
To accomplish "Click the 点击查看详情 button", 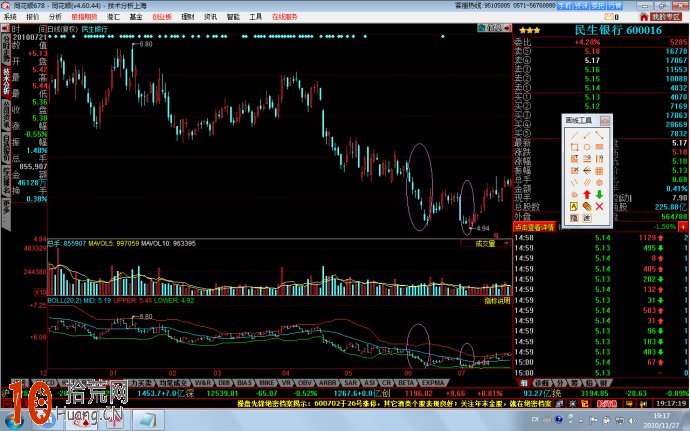I will pos(535,229).
